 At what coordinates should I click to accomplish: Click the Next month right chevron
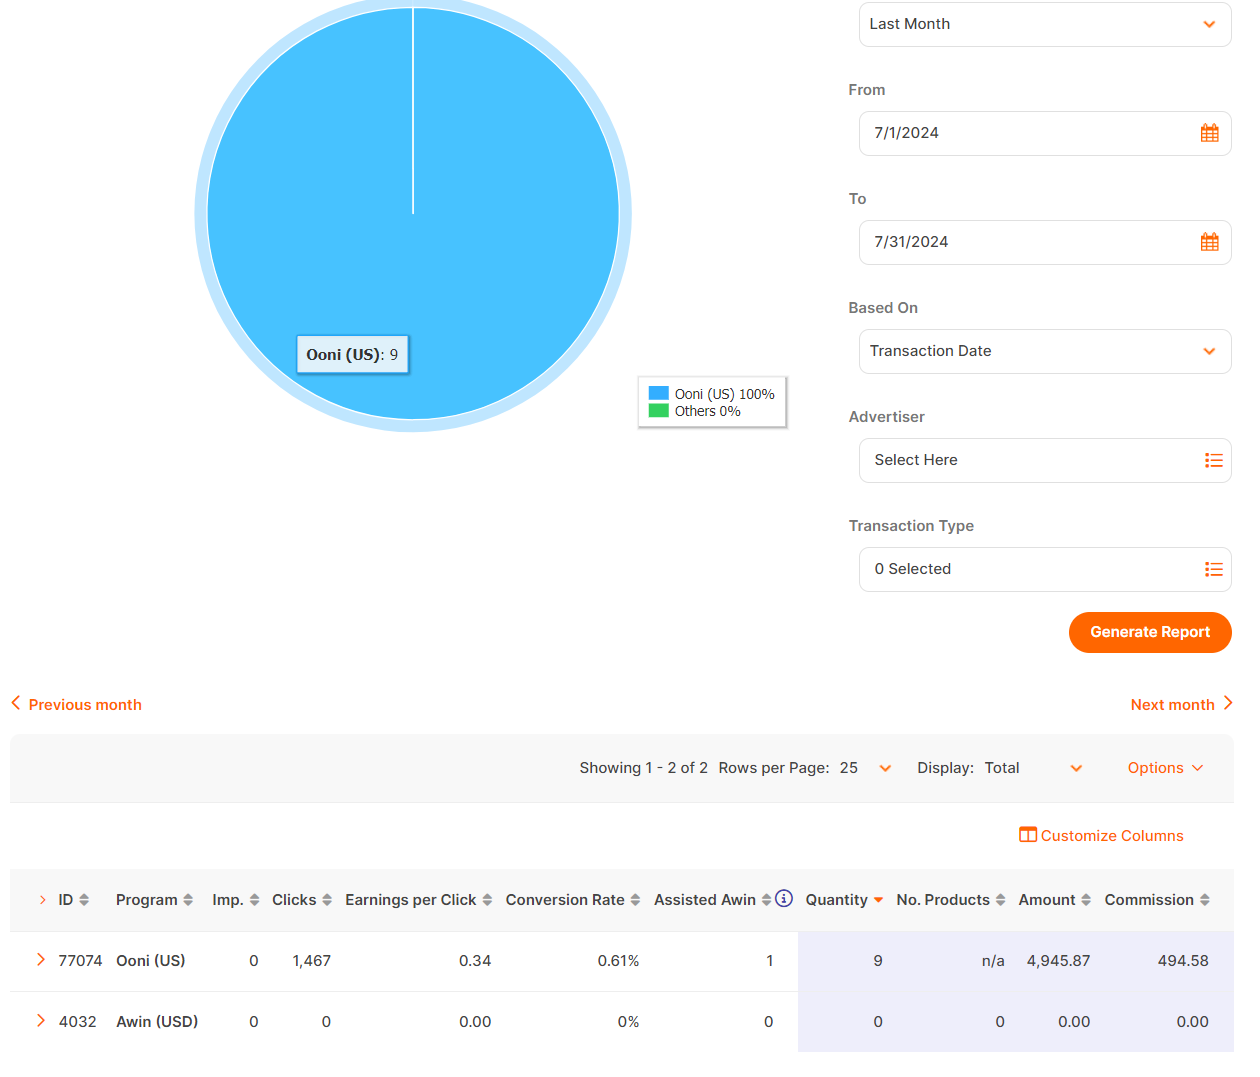(1228, 704)
